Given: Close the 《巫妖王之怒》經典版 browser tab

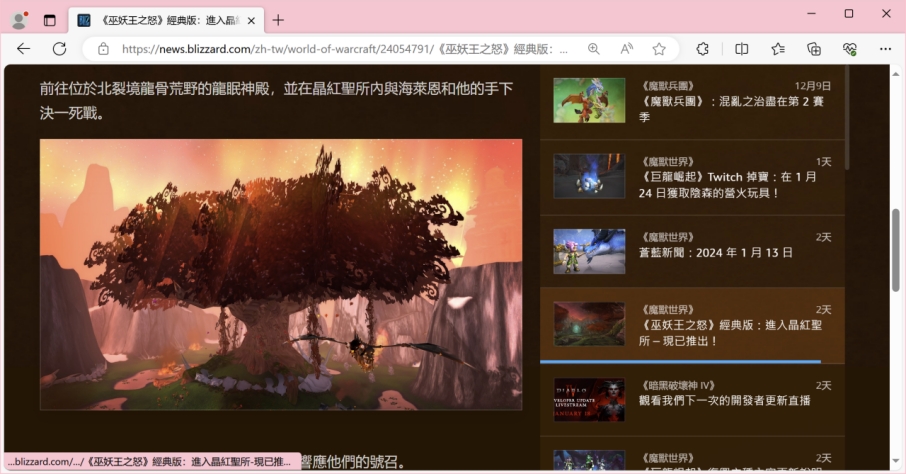Looking at the screenshot, I should pos(251,21).
